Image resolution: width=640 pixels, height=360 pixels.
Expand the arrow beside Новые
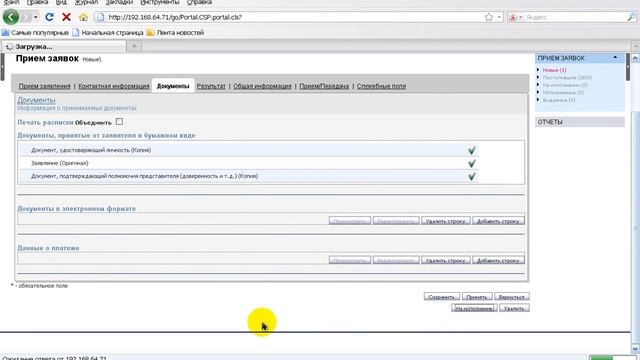pos(538,70)
